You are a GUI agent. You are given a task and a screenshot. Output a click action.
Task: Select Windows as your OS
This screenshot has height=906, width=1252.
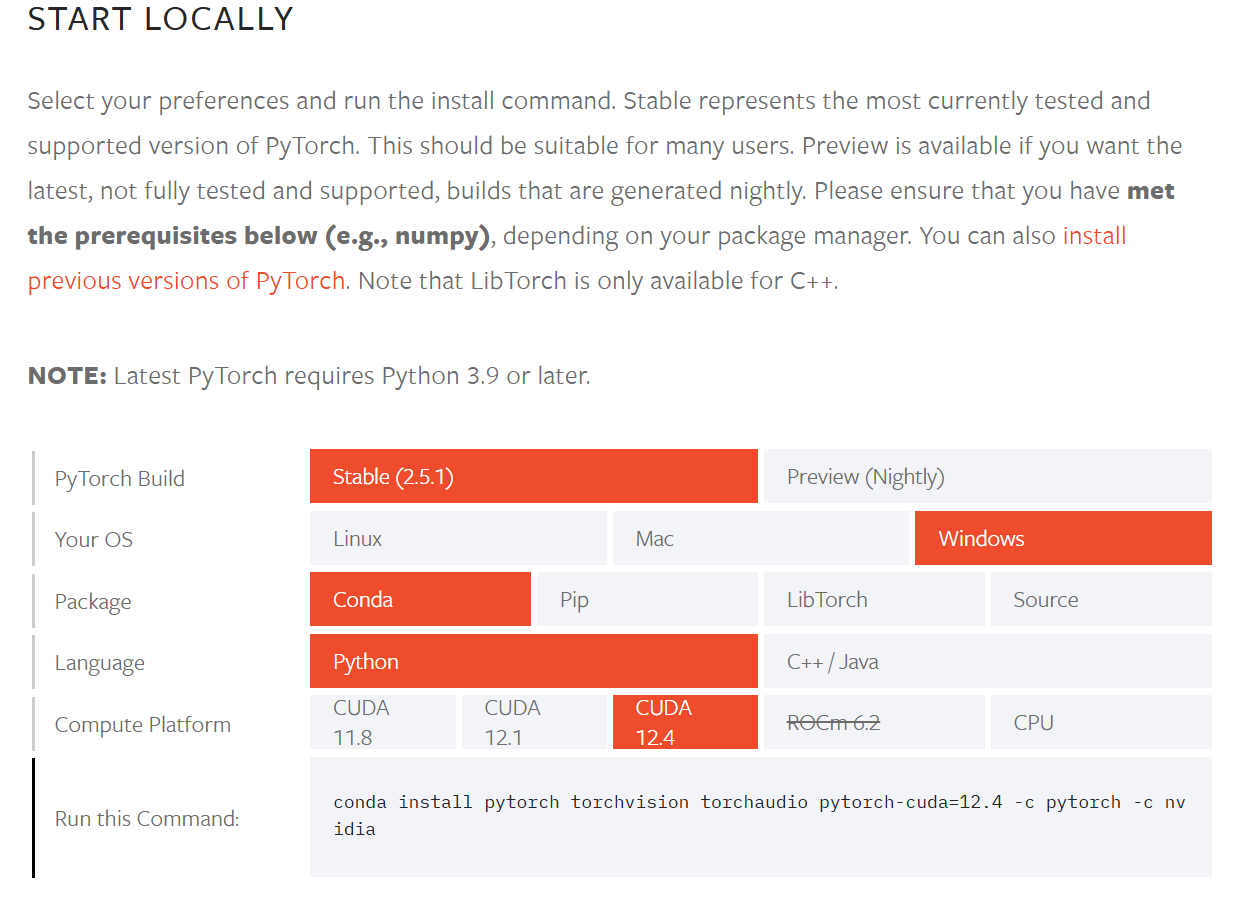pos(1063,538)
